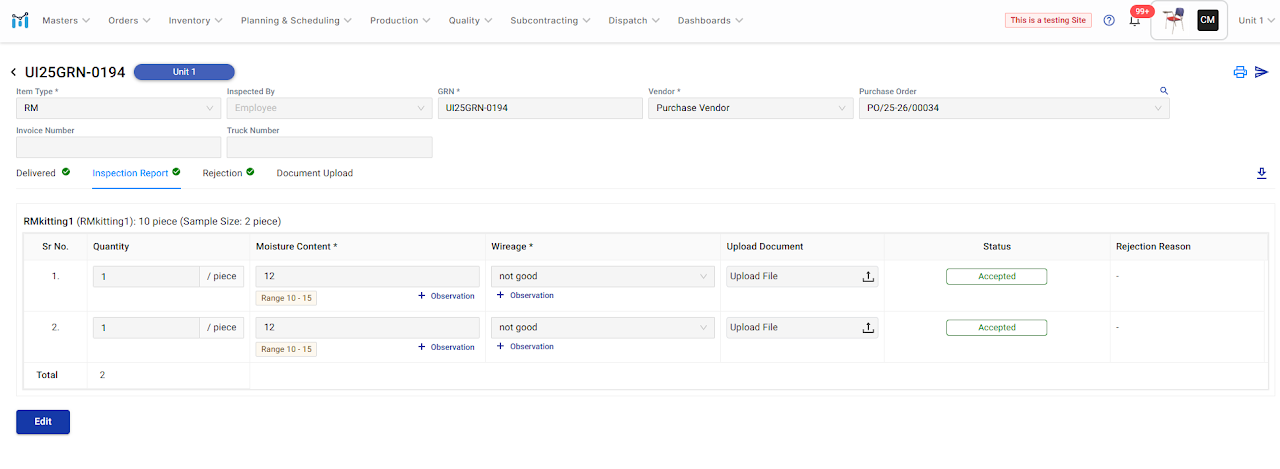Screen dimensions: 1280x469
Task: Click the download icon above the table
Action: coord(1261,174)
